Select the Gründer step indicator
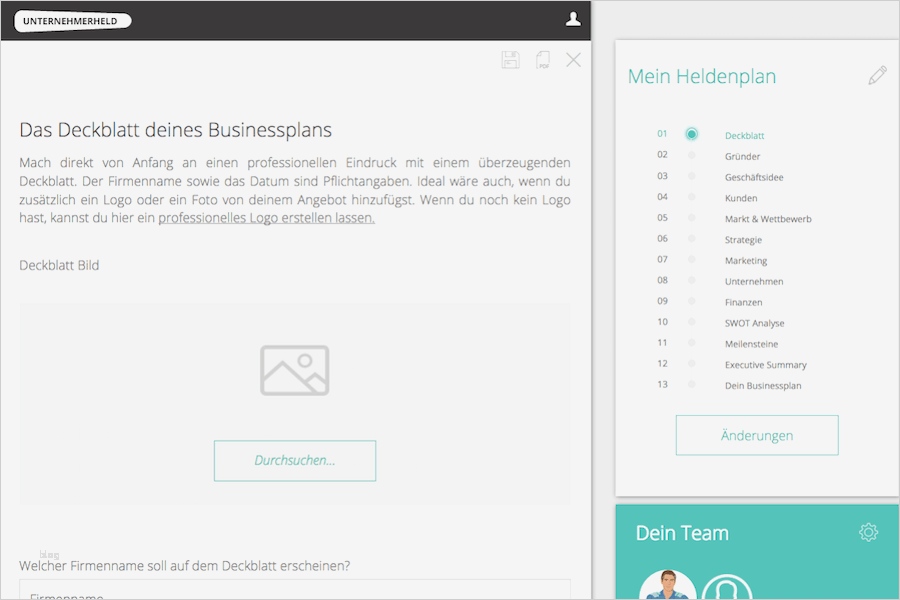Viewport: 900px width, 600px height. point(691,156)
